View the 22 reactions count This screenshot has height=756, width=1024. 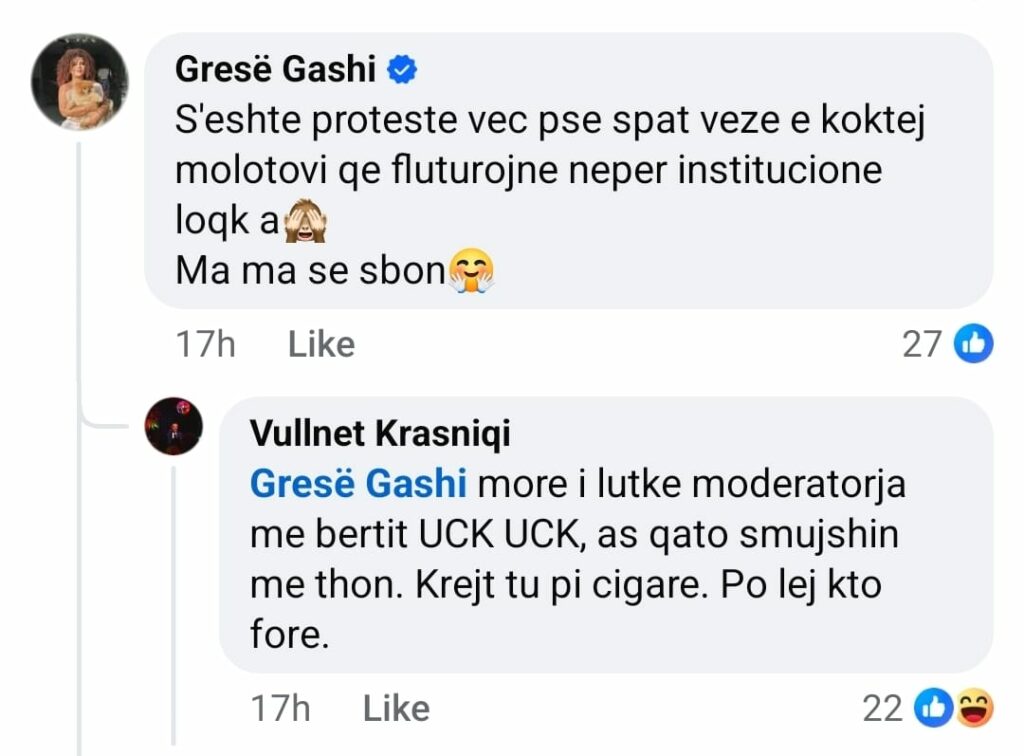point(882,709)
